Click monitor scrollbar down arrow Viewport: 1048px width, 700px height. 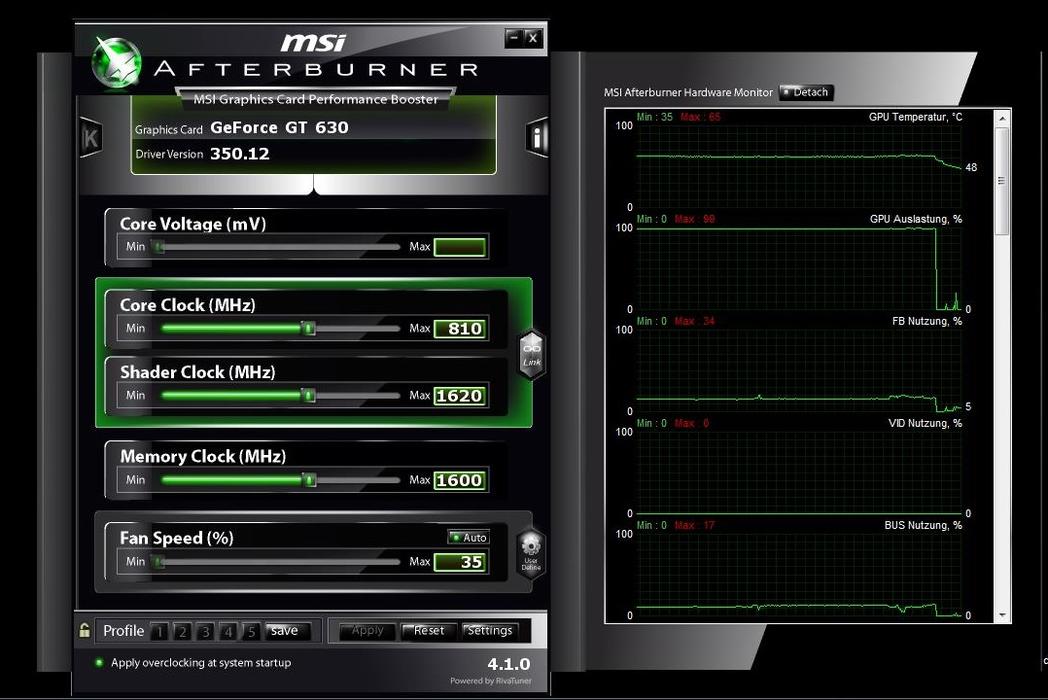coord(1001,615)
